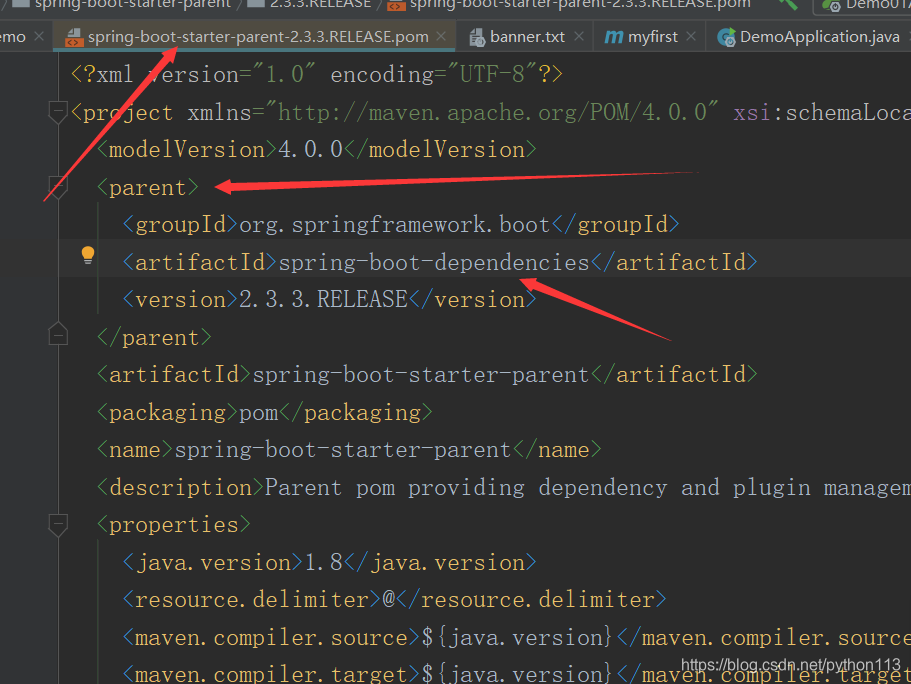Close the banner.txt tab
This screenshot has width=911, height=684.
click(579, 36)
